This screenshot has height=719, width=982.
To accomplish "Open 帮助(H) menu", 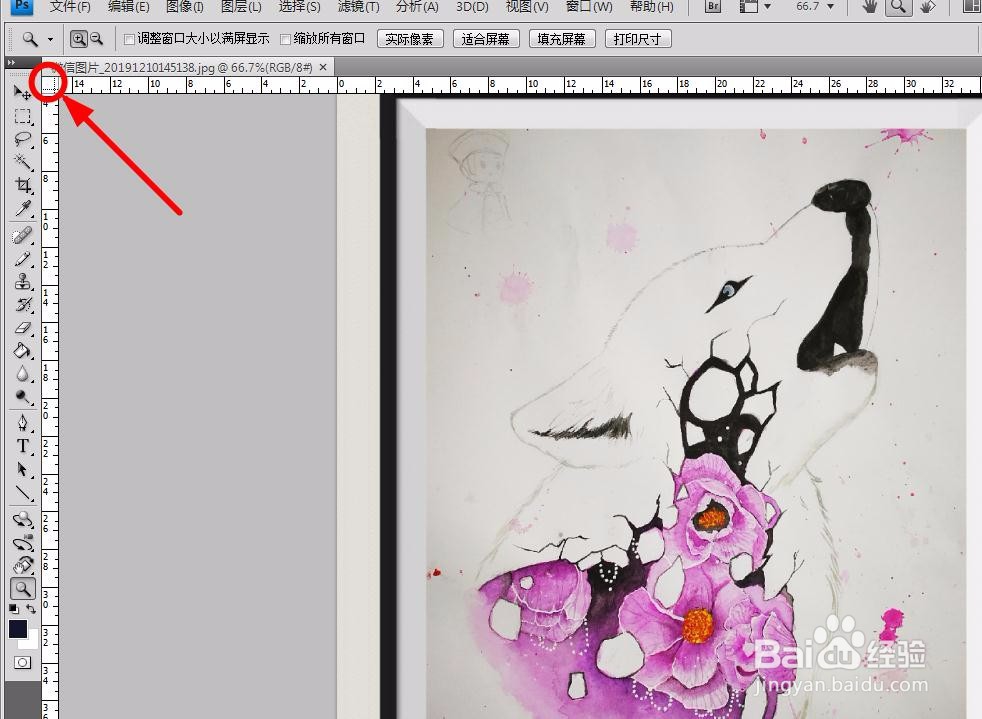I will pos(652,7).
